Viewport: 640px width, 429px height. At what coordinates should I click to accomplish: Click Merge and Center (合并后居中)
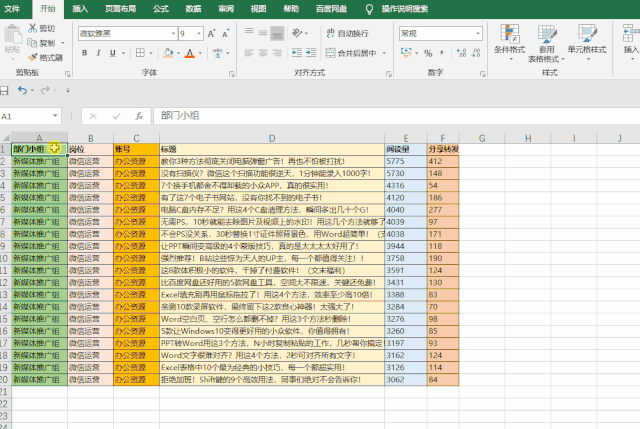[x=351, y=53]
